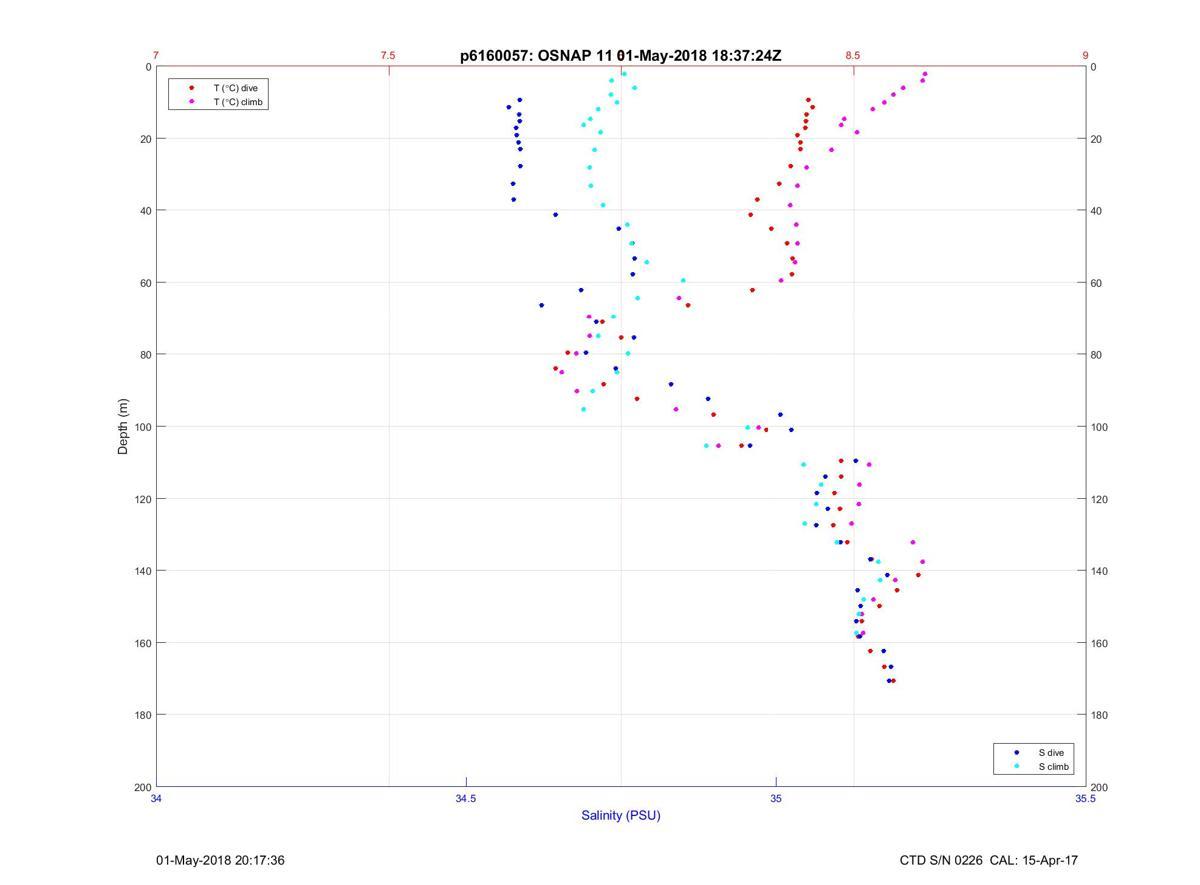Click the 'S dive' legend label
This screenshot has width=1200, height=885.
1050,752
